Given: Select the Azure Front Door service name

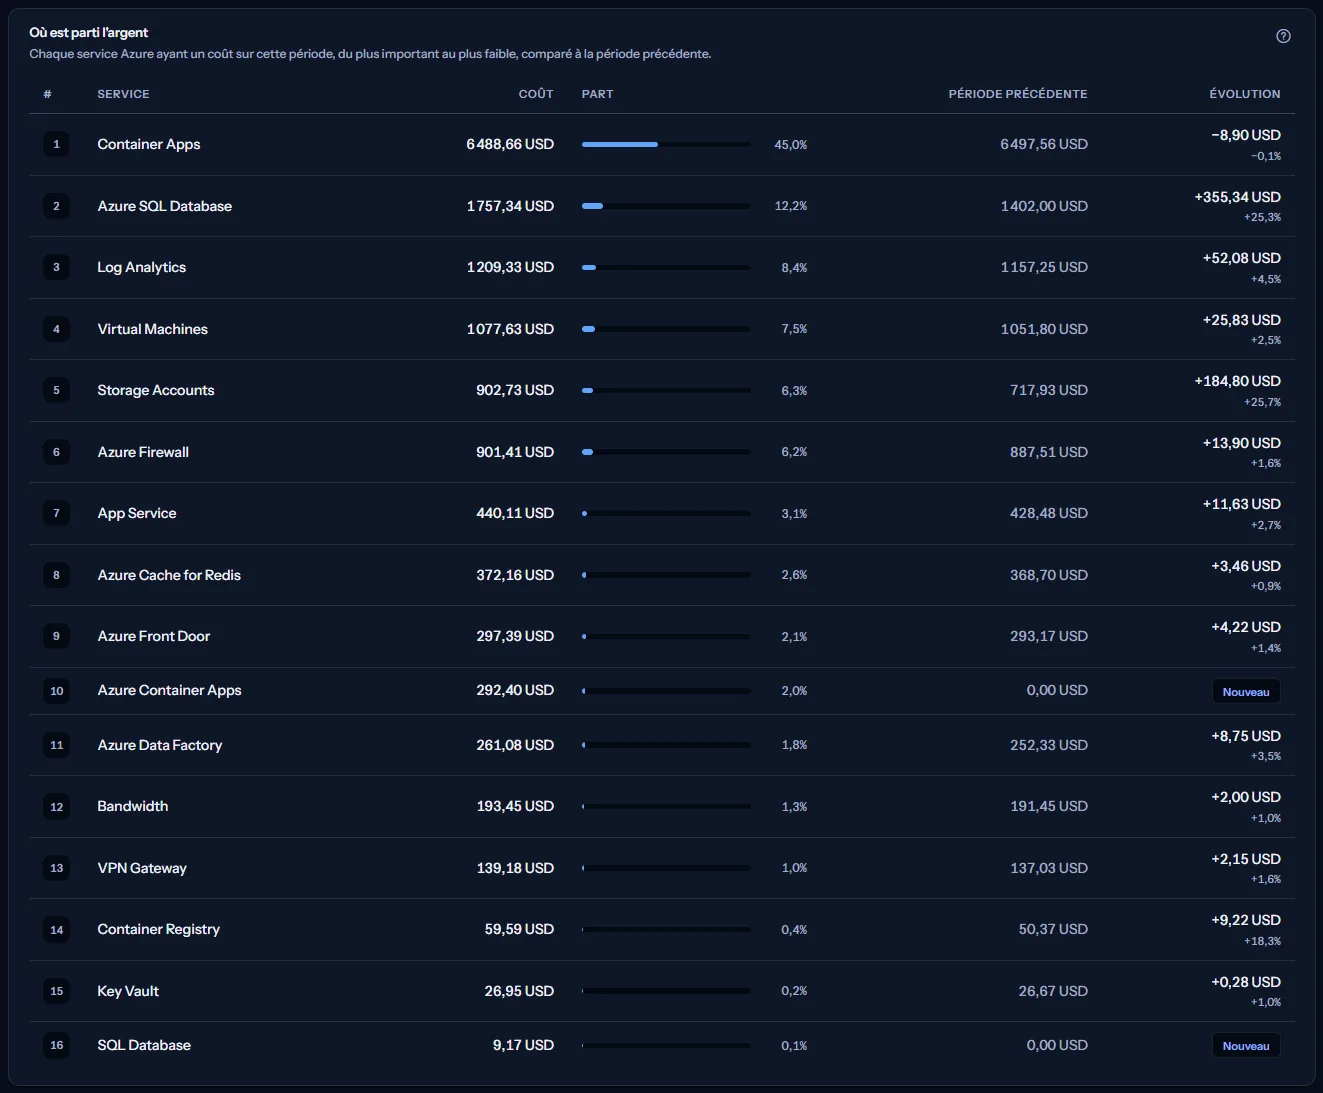Looking at the screenshot, I should 154,636.
